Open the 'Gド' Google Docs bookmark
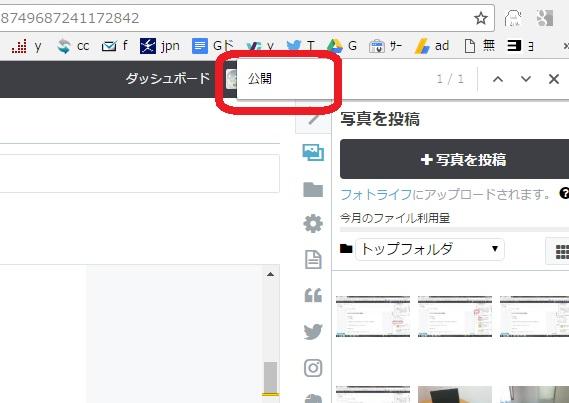Screen dimensions: 569x403 tap(213, 46)
